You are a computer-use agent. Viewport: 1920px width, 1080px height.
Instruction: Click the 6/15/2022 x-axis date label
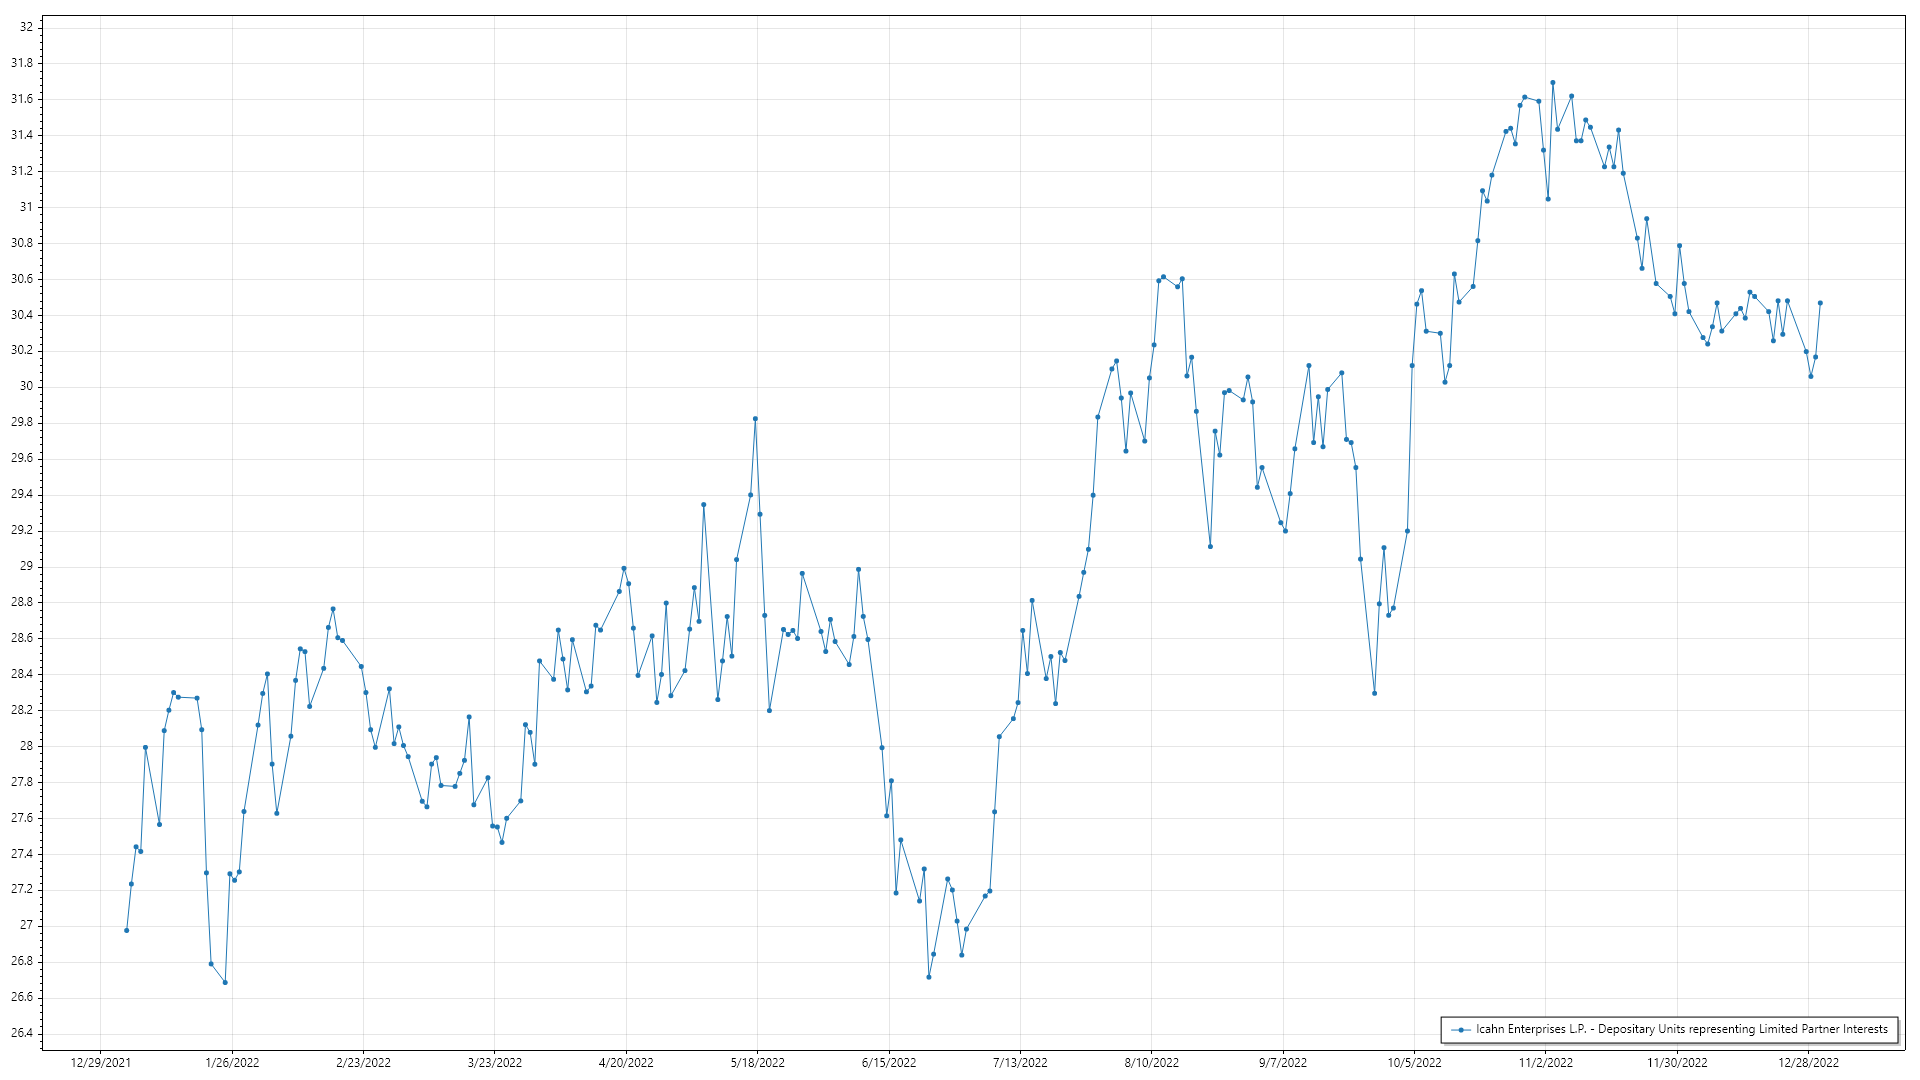(889, 1062)
